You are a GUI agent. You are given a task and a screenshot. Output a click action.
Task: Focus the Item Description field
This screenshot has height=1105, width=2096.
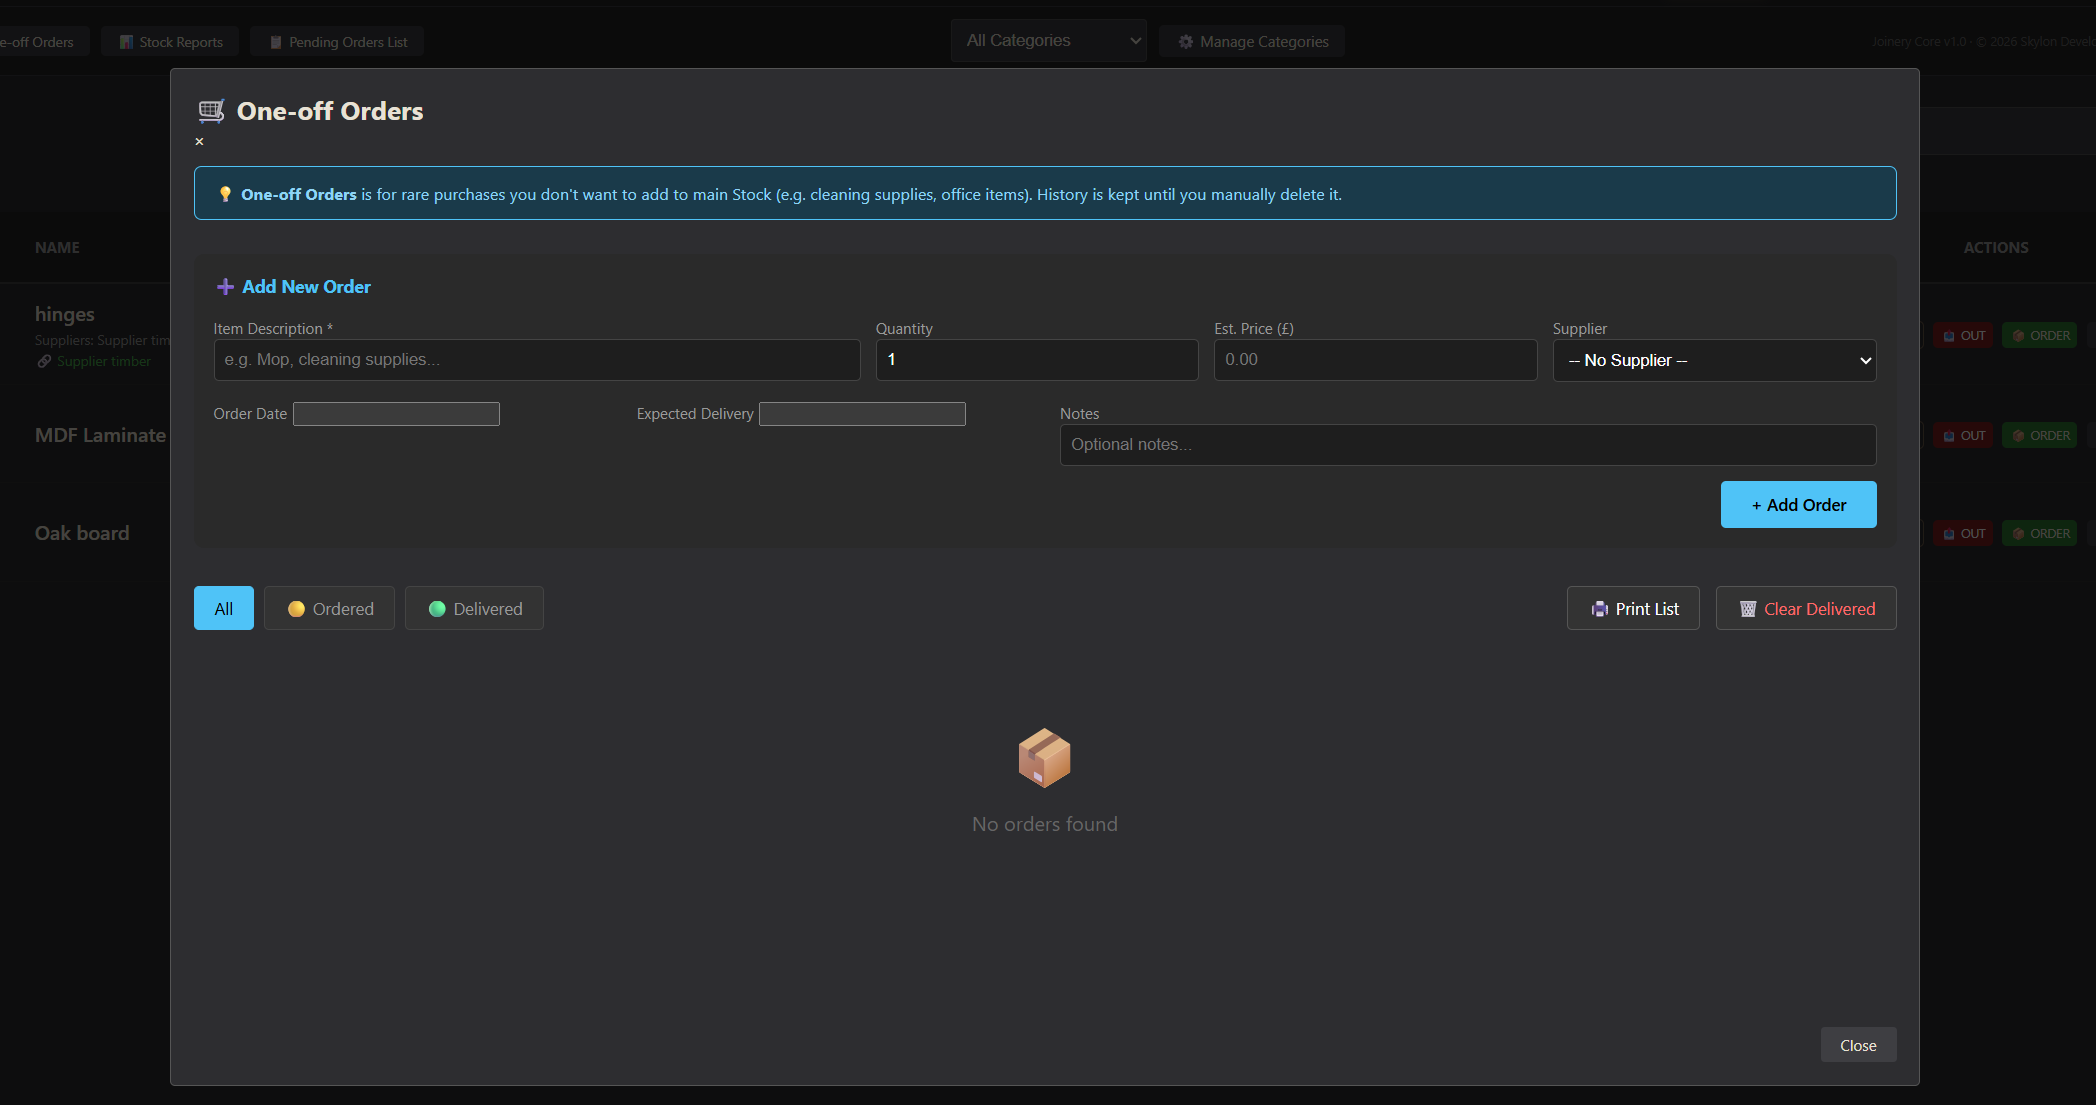536,360
